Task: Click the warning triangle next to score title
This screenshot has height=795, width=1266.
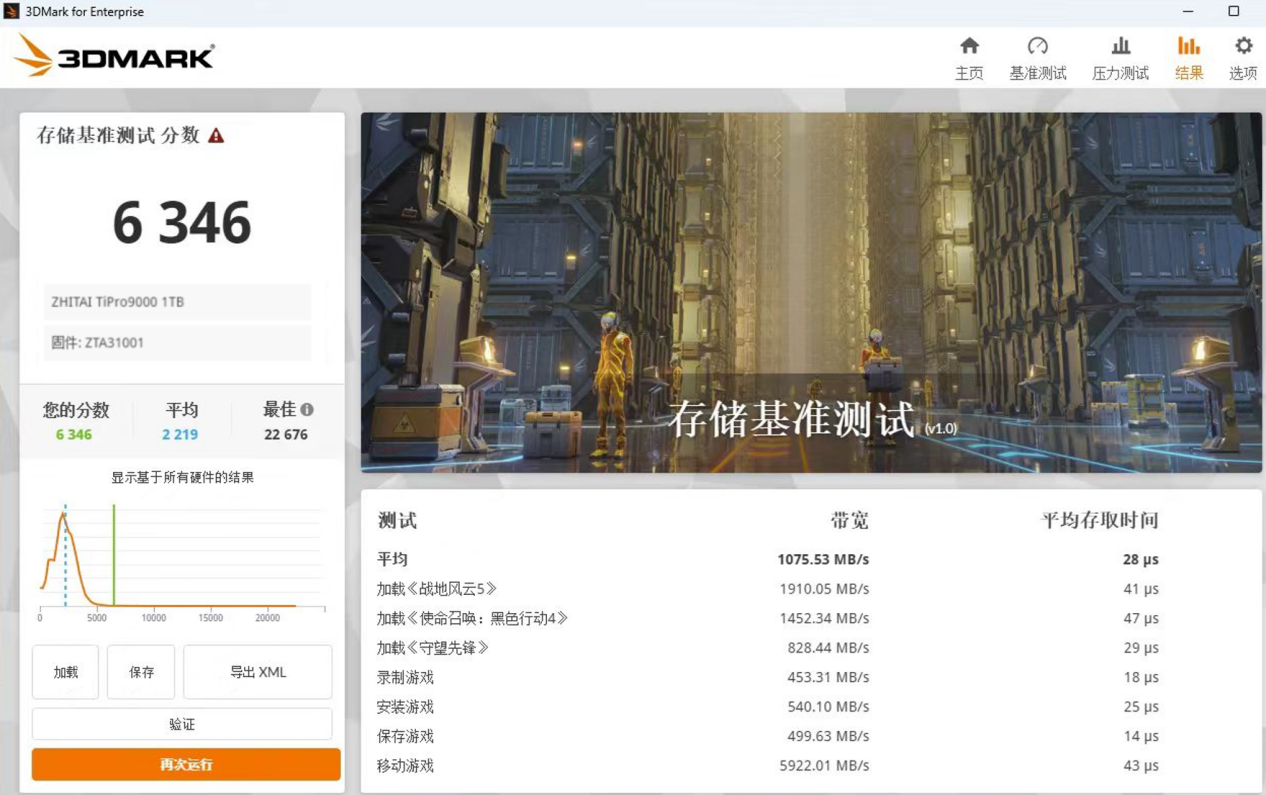Action: [216, 136]
